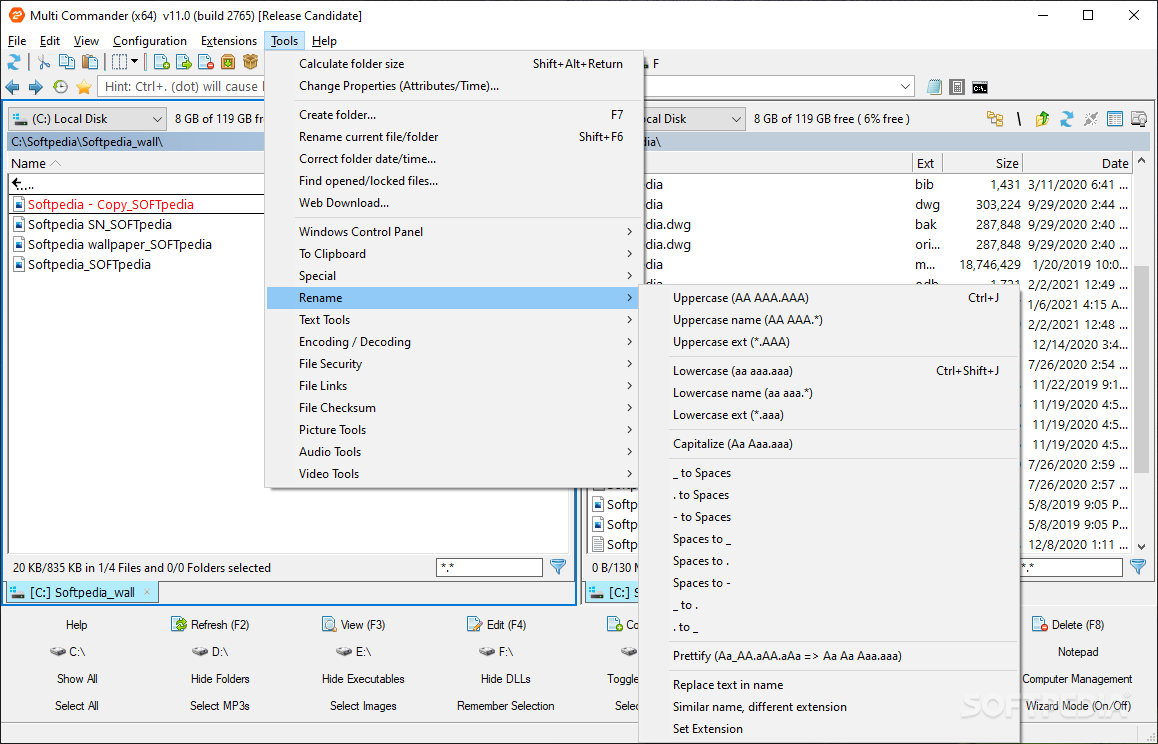Screen dimensions: 1158x744
Task: Choose Uppercase (AA AAA.AAA) rename option
Action: click(829, 298)
